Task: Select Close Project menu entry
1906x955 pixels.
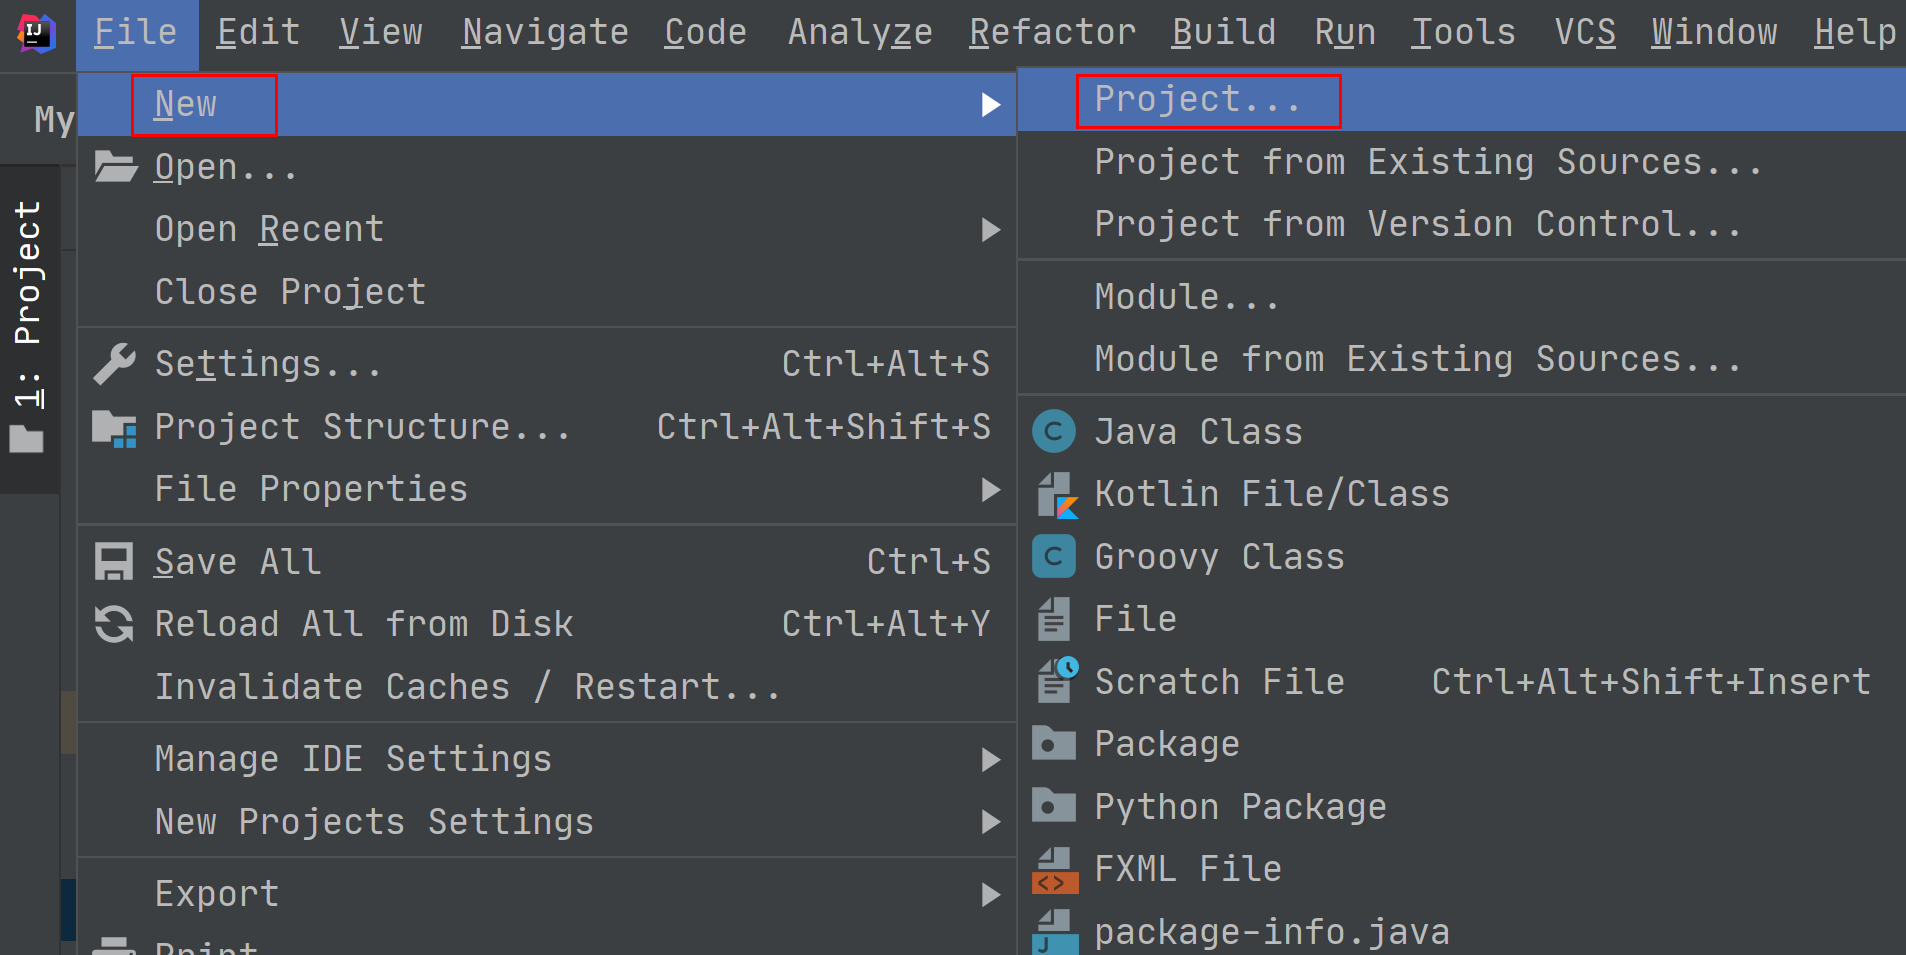Action: click(290, 292)
